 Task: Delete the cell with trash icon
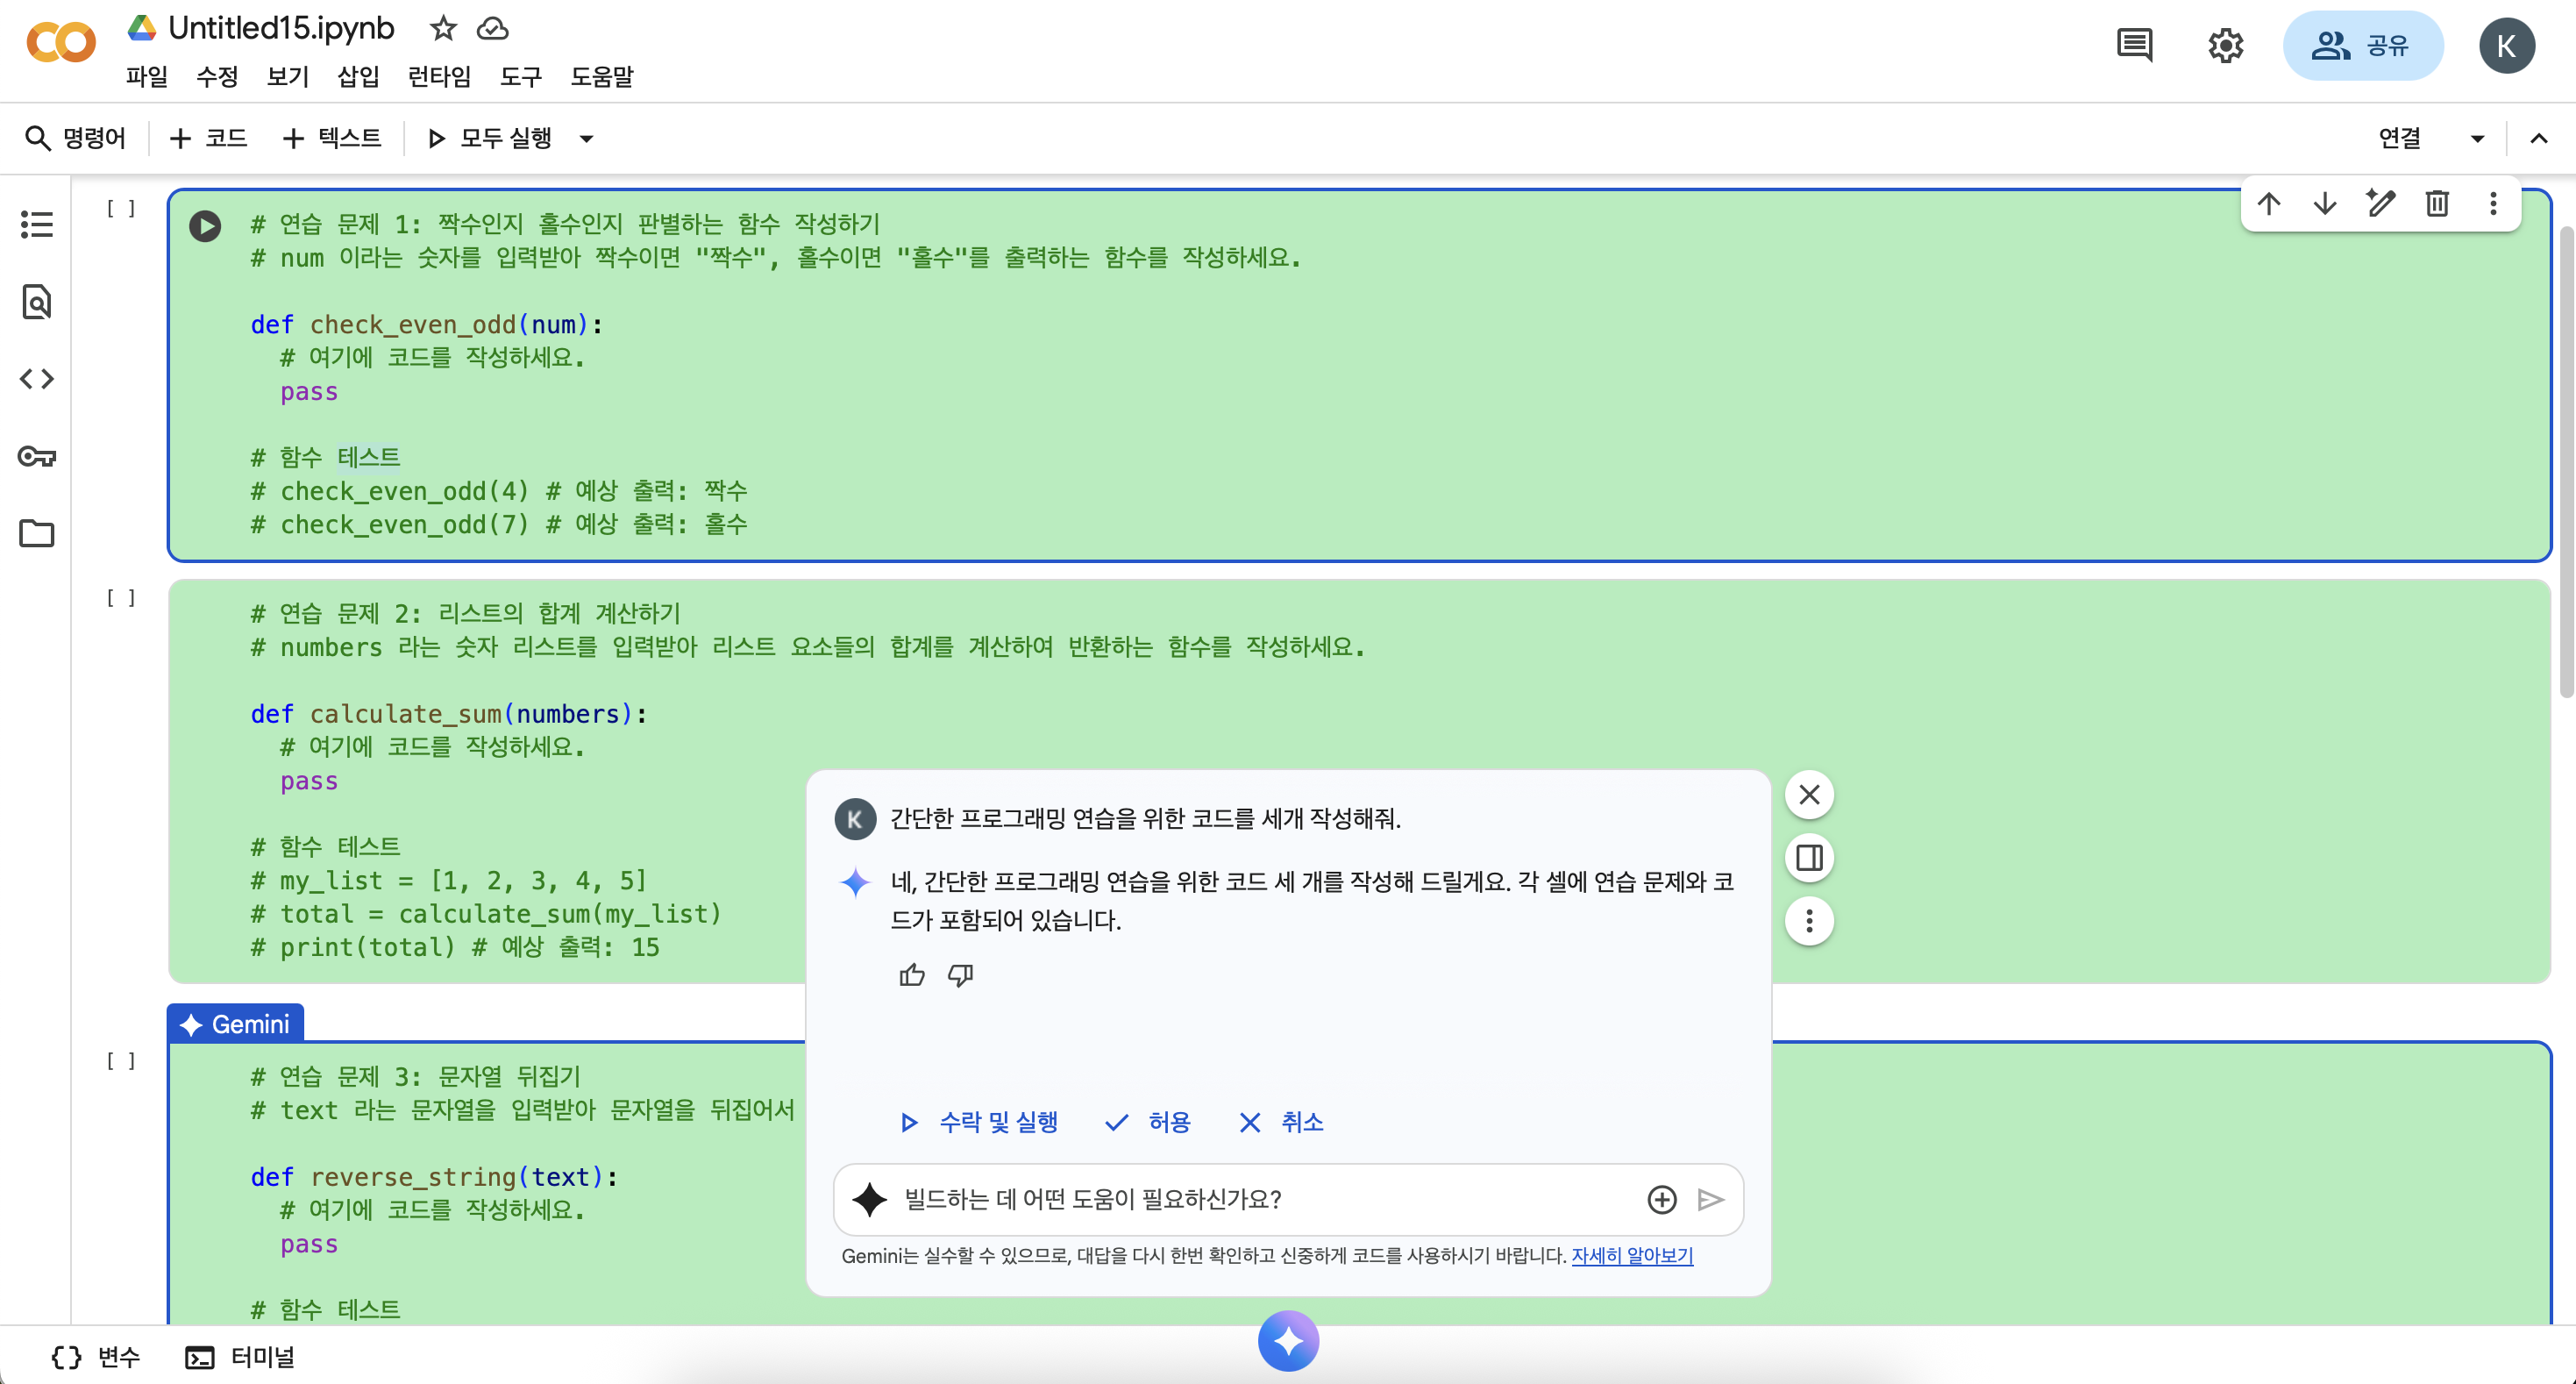(2437, 204)
